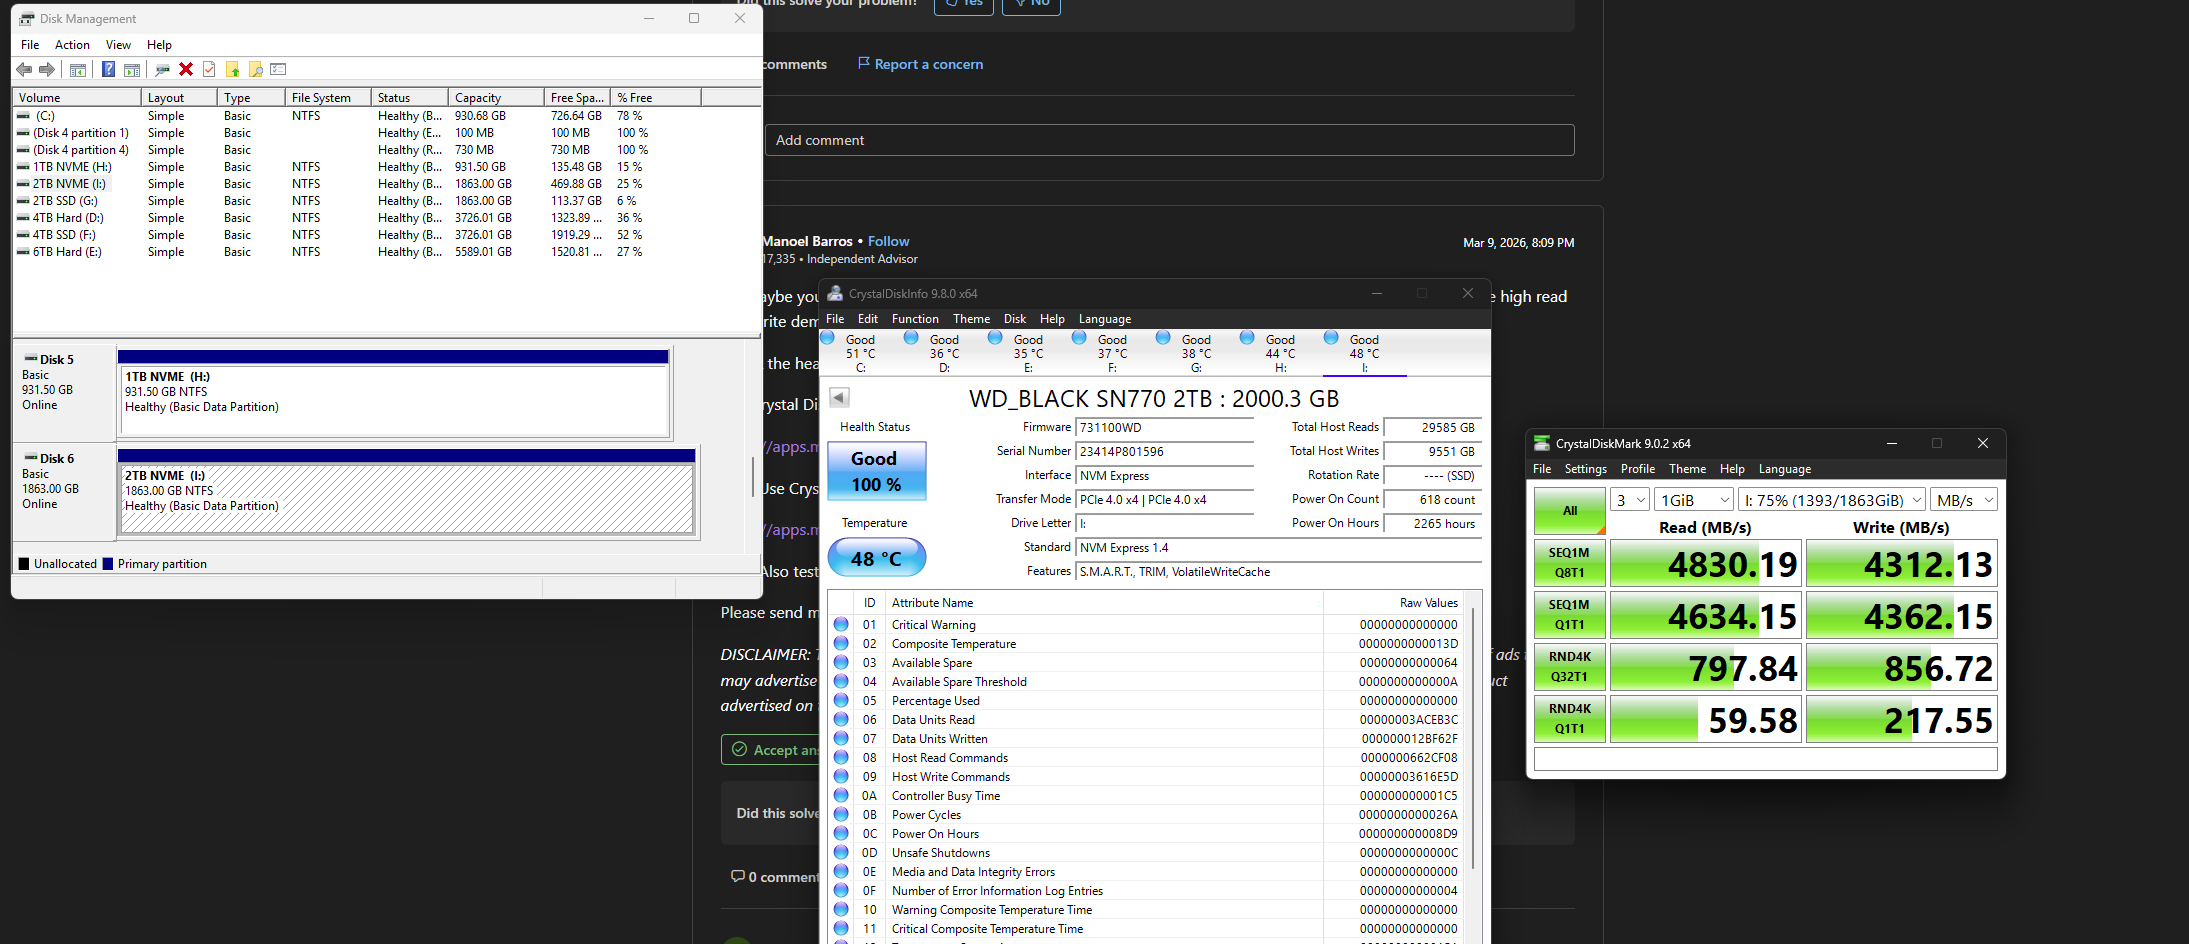Viewport: 2189px width, 944px height.
Task: Click the settings checklist toolbar icon
Action: [x=278, y=69]
